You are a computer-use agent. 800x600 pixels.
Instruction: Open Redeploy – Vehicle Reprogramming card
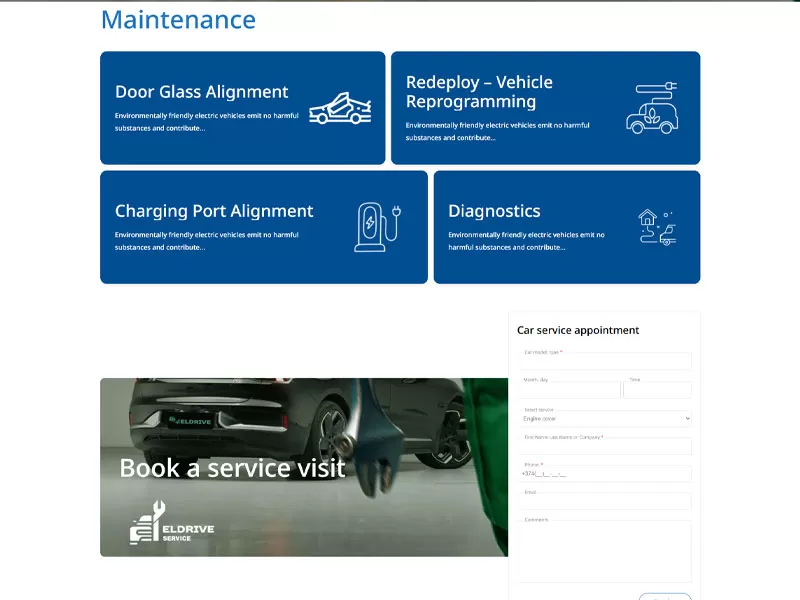[x=479, y=92]
